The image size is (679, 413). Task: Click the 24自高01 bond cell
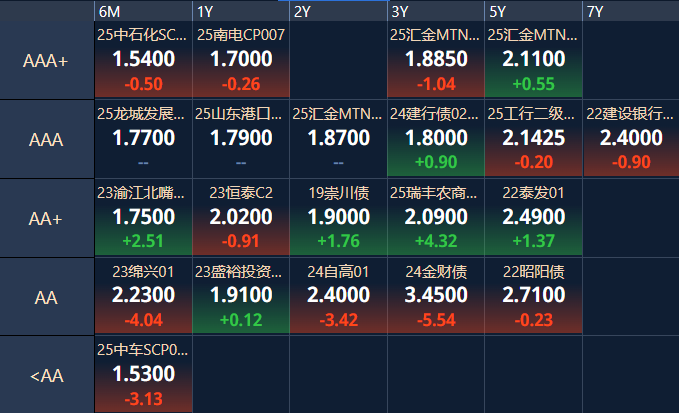[x=338, y=296]
